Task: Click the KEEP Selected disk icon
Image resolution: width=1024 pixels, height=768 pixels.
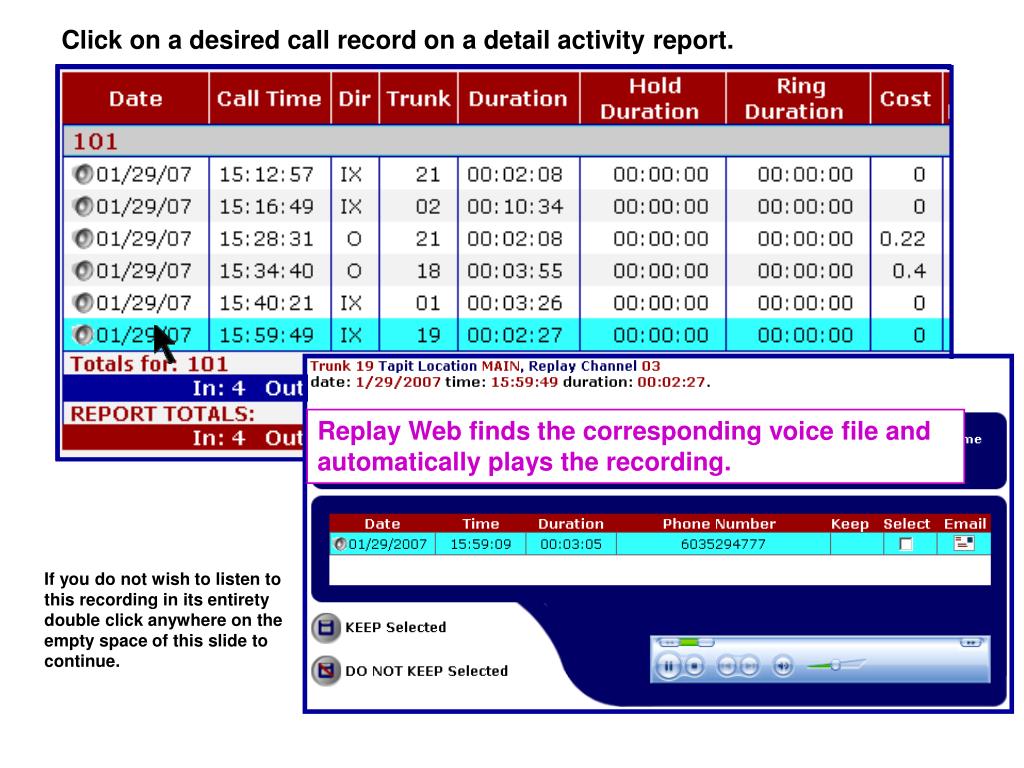Action: (x=324, y=628)
